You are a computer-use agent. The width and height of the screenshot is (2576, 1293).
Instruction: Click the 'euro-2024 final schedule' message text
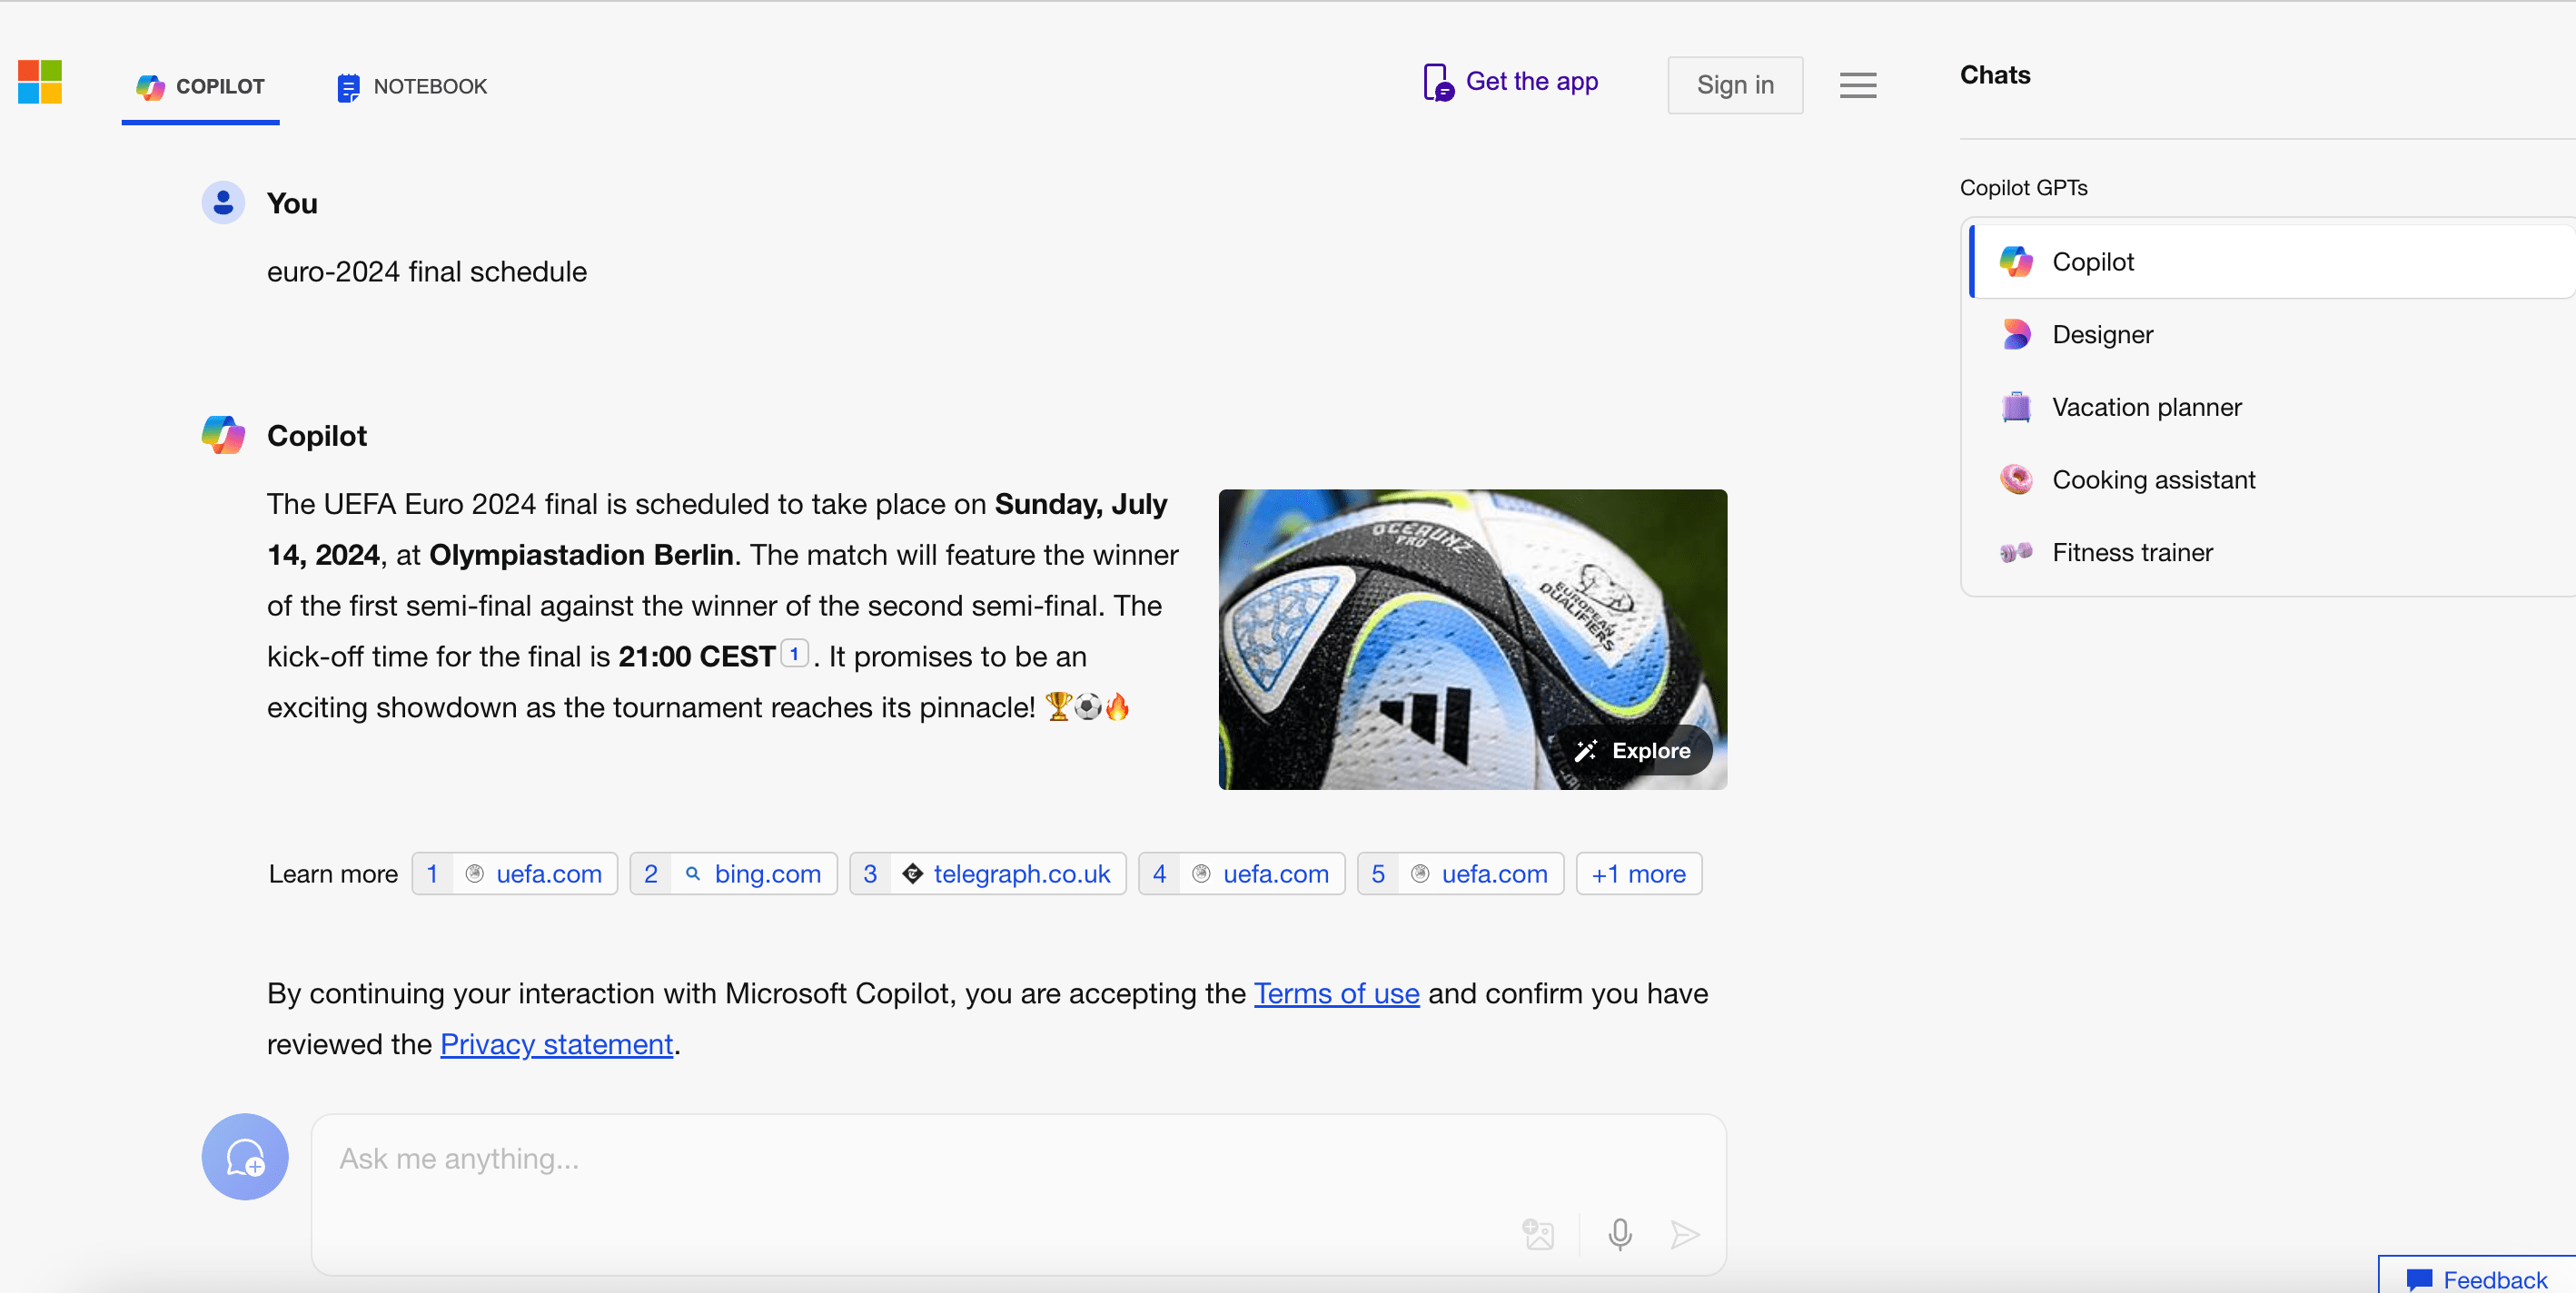[x=427, y=272]
